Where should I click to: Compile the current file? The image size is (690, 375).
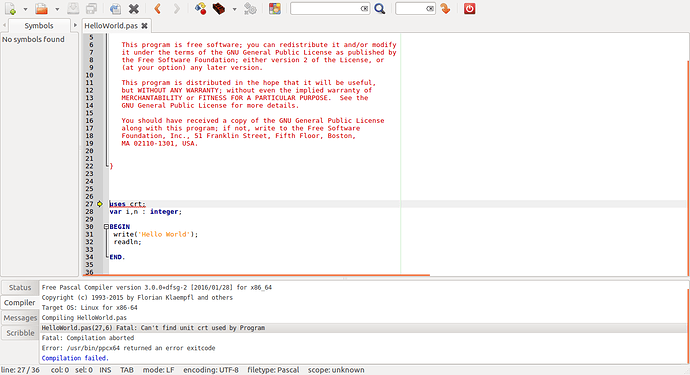tap(200, 9)
